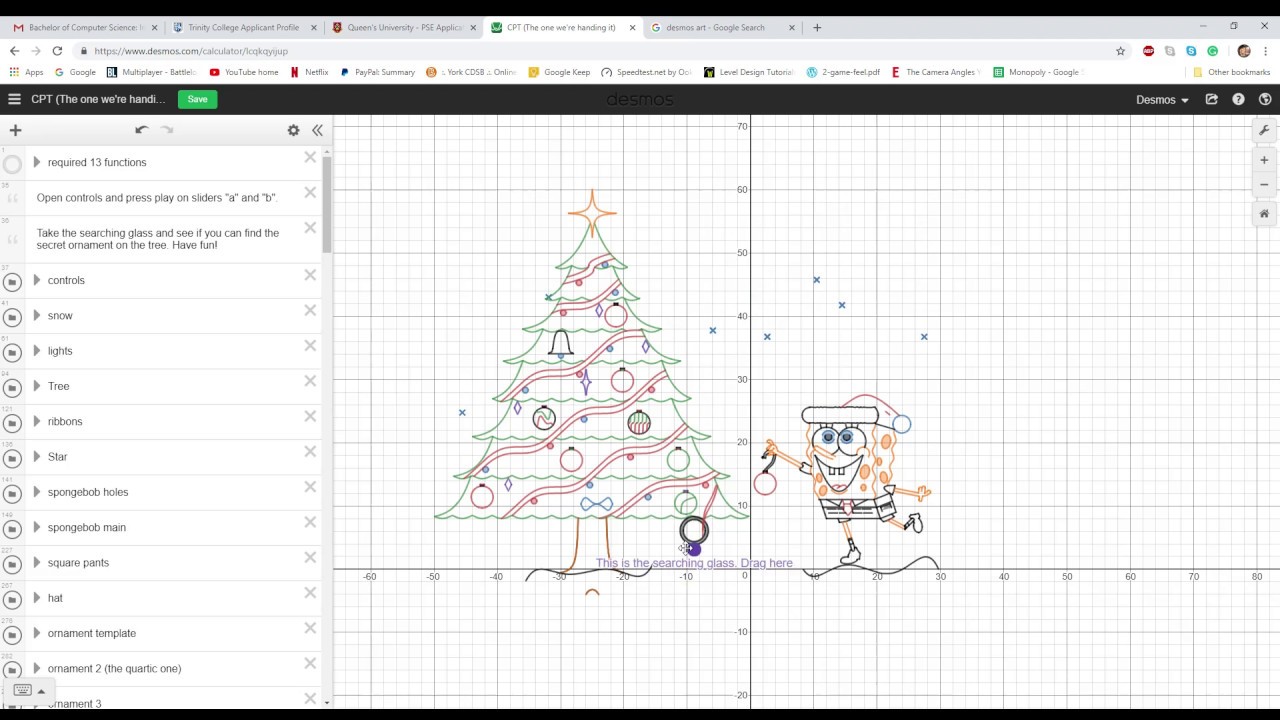Switch to the Trinity College Applicant Profile tab
The image size is (1280, 720).
point(244,28)
